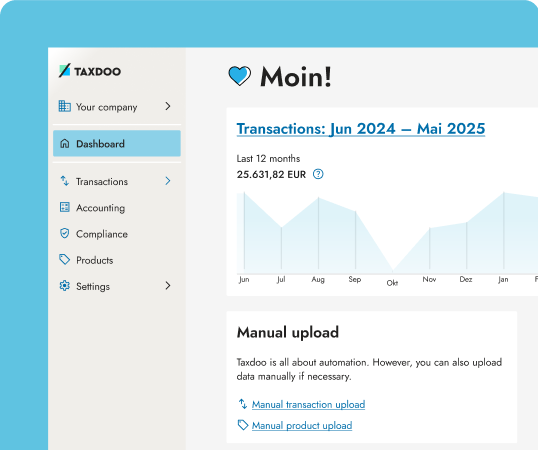Click the blue heart icon next to Moin!
This screenshot has height=450, width=538.
pyautogui.click(x=239, y=76)
